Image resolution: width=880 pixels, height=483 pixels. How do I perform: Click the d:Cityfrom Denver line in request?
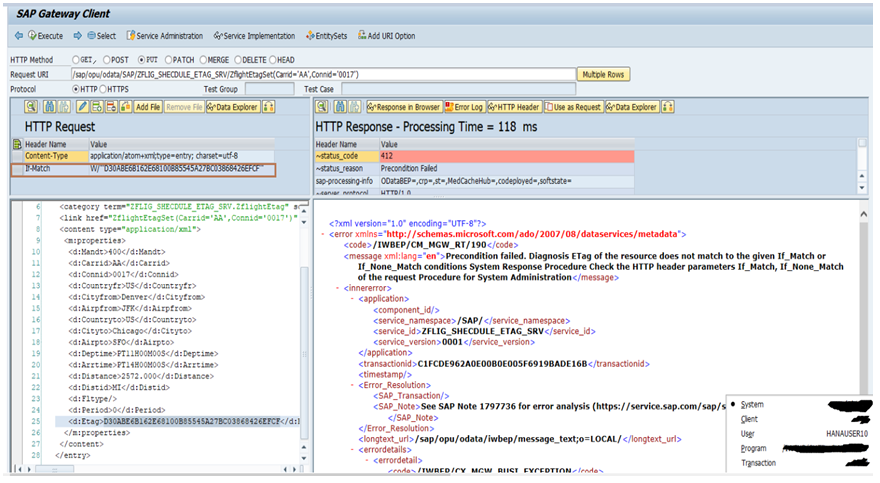coord(136,297)
